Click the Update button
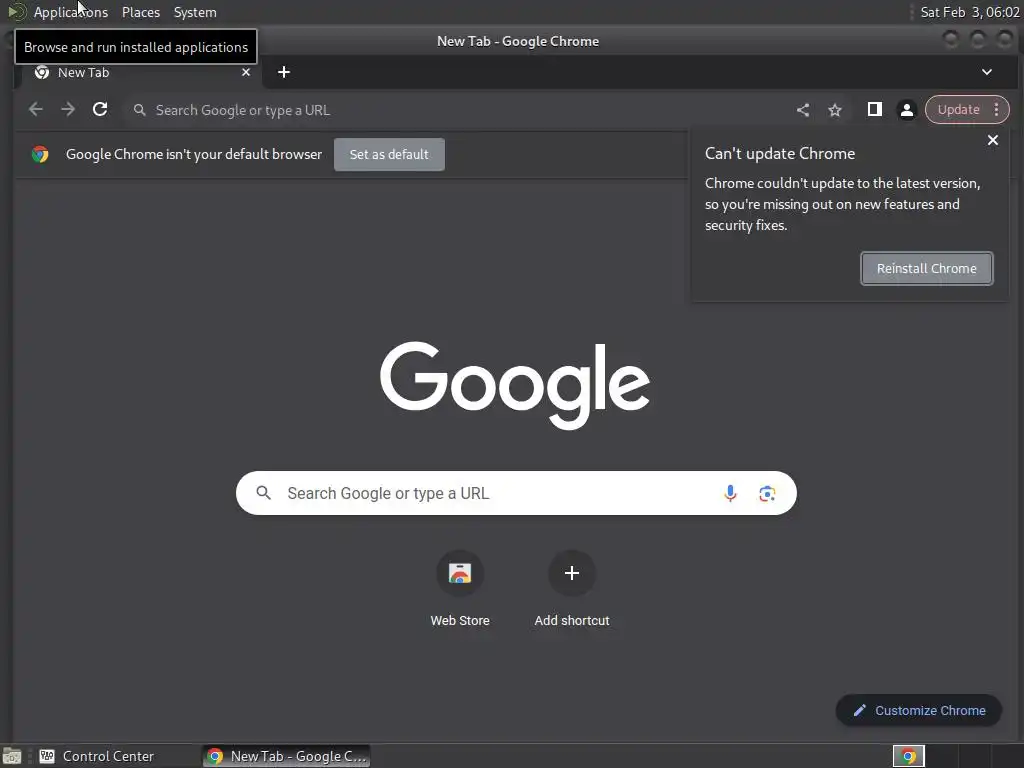The image size is (1024, 768). pyautogui.click(x=958, y=110)
